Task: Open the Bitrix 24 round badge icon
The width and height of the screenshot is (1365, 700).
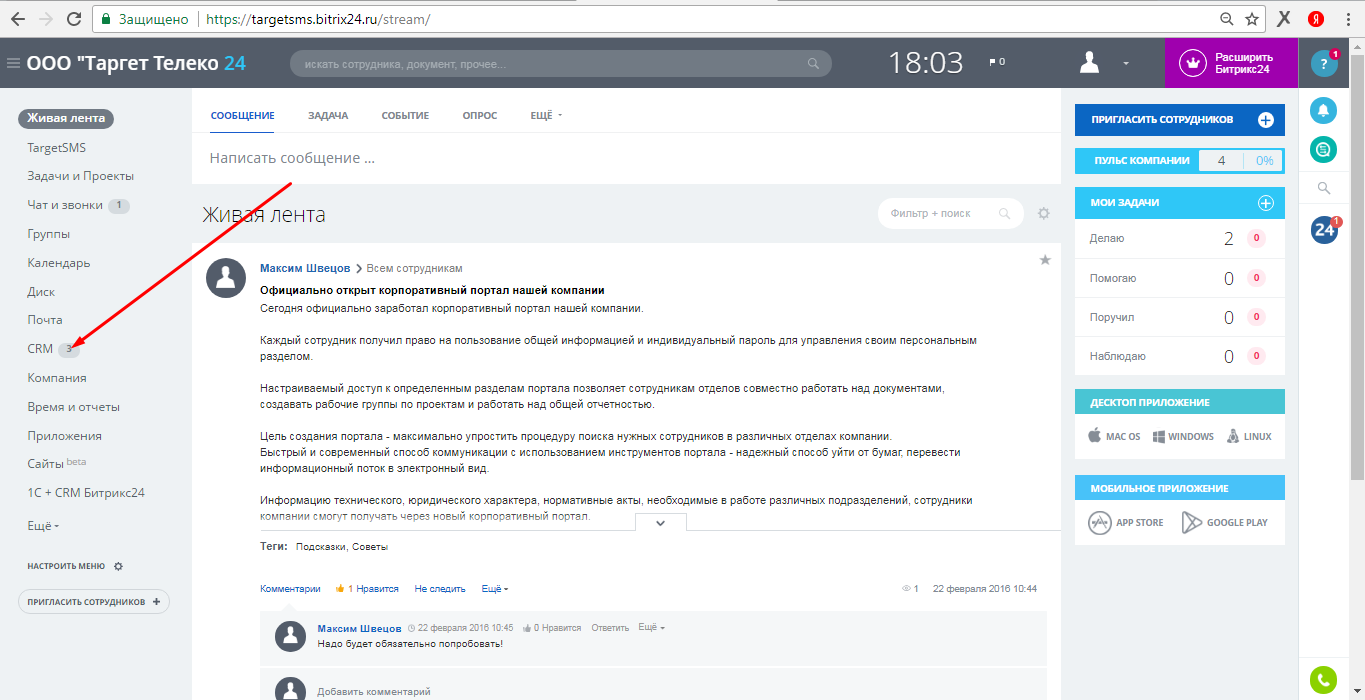Action: point(1324,230)
